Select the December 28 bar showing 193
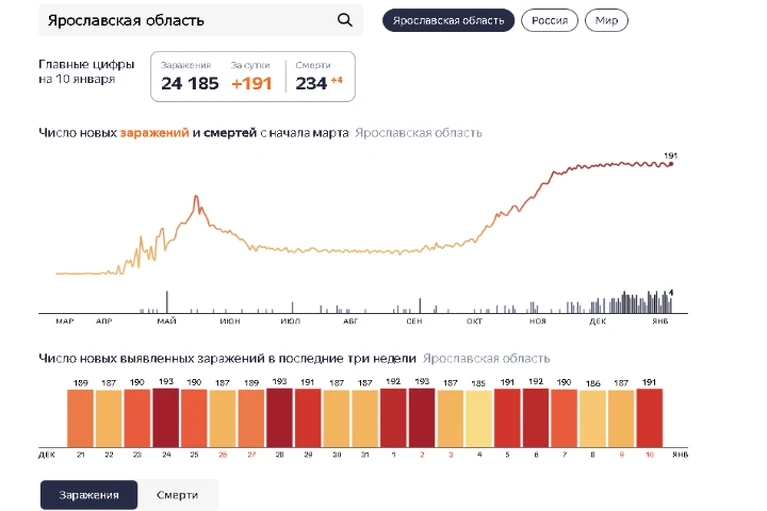767x511 pixels. [x=279, y=418]
